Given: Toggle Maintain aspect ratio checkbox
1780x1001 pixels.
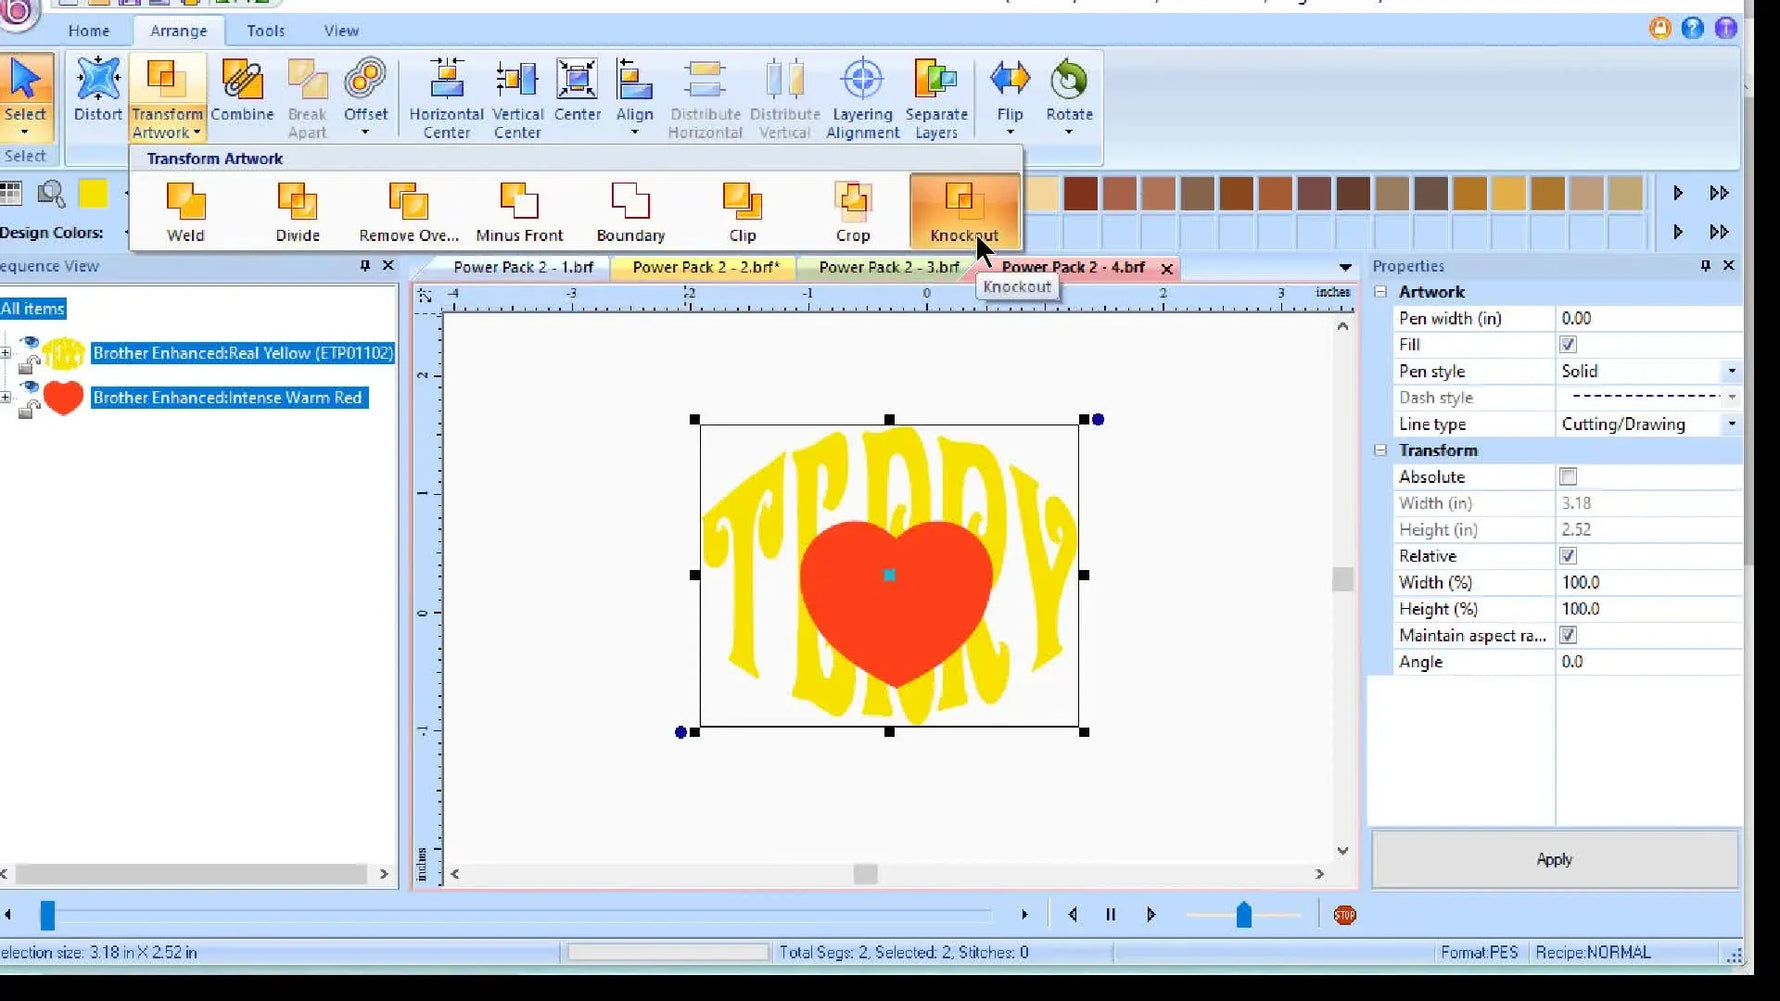Looking at the screenshot, I should [1568, 635].
